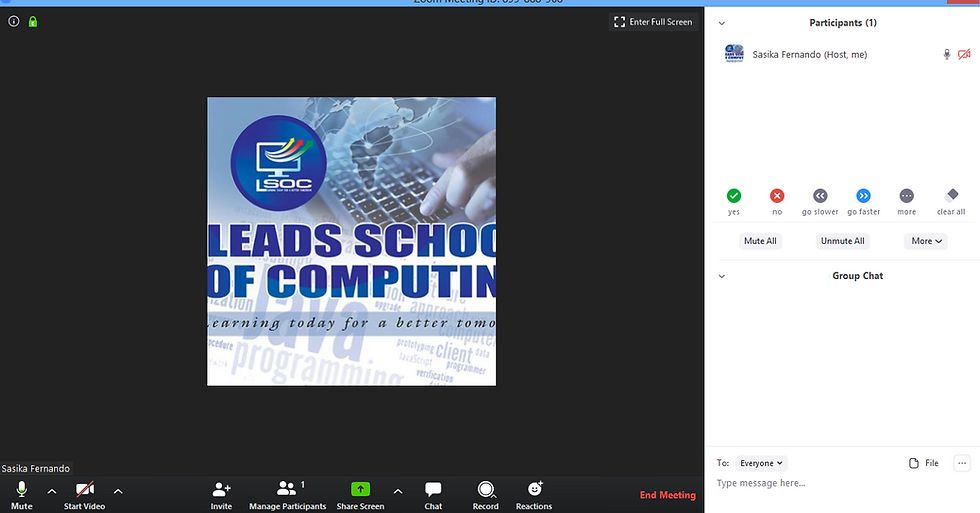Image resolution: width=980 pixels, height=513 pixels.
Task: Click the go faster feedback icon
Action: [863, 196]
